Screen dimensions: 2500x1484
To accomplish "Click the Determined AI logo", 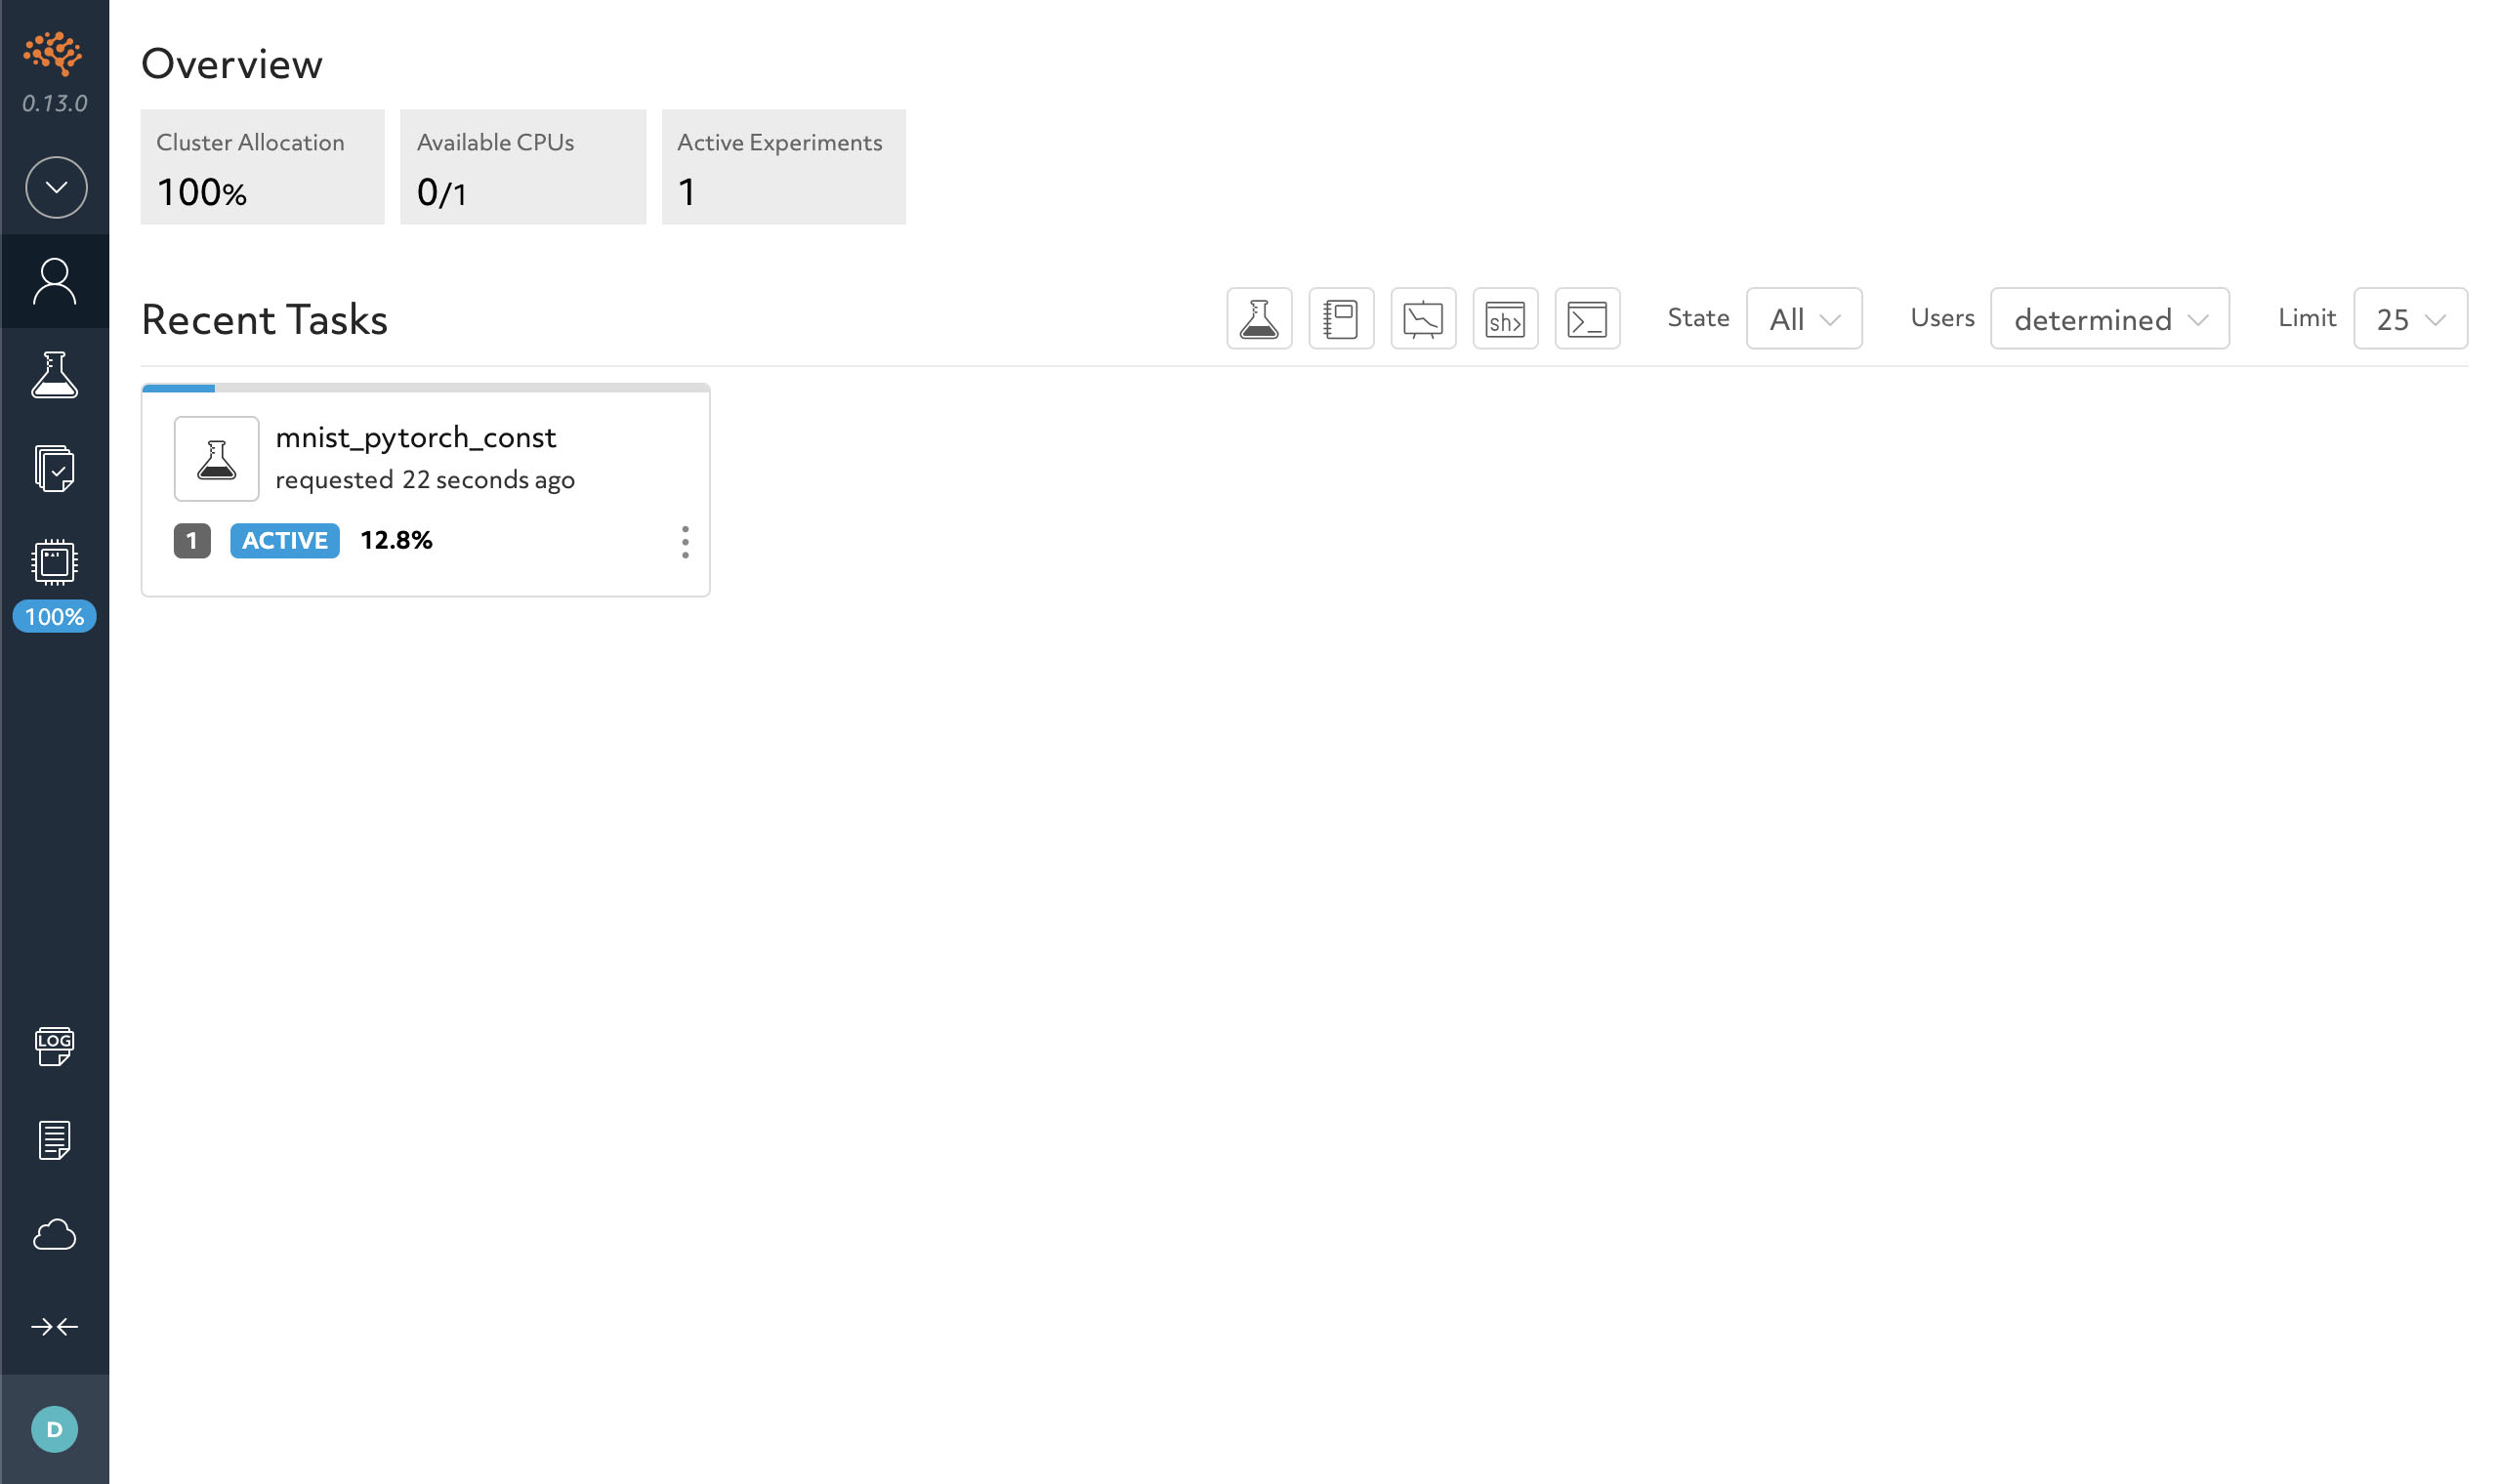I will [x=54, y=53].
